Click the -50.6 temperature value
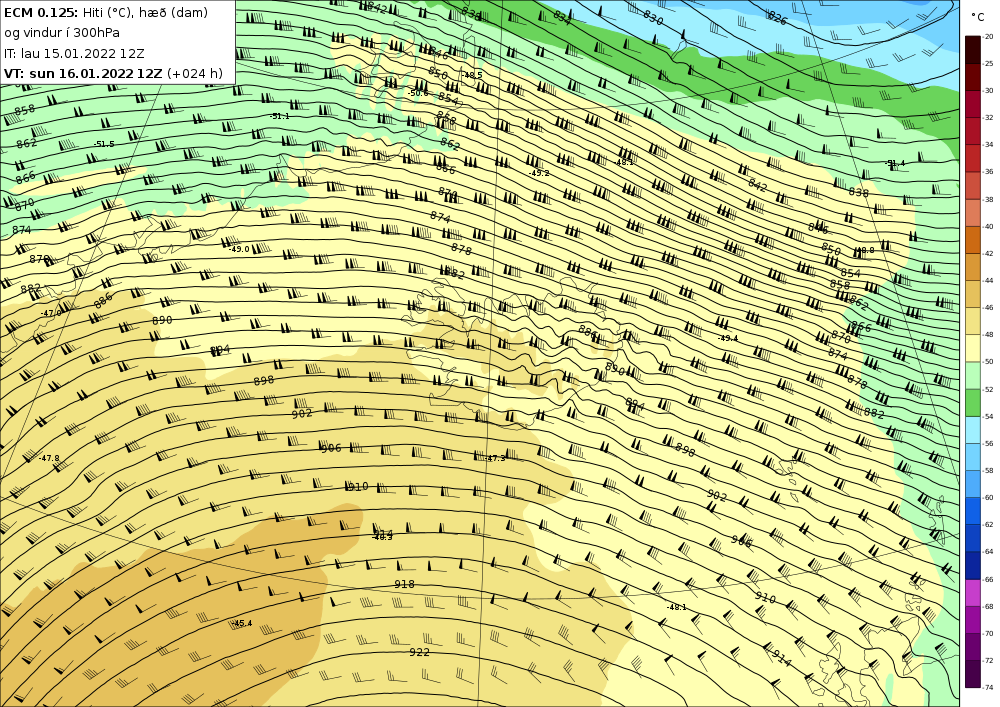Viewport: 1000px width, 707px height. pyautogui.click(x=418, y=93)
